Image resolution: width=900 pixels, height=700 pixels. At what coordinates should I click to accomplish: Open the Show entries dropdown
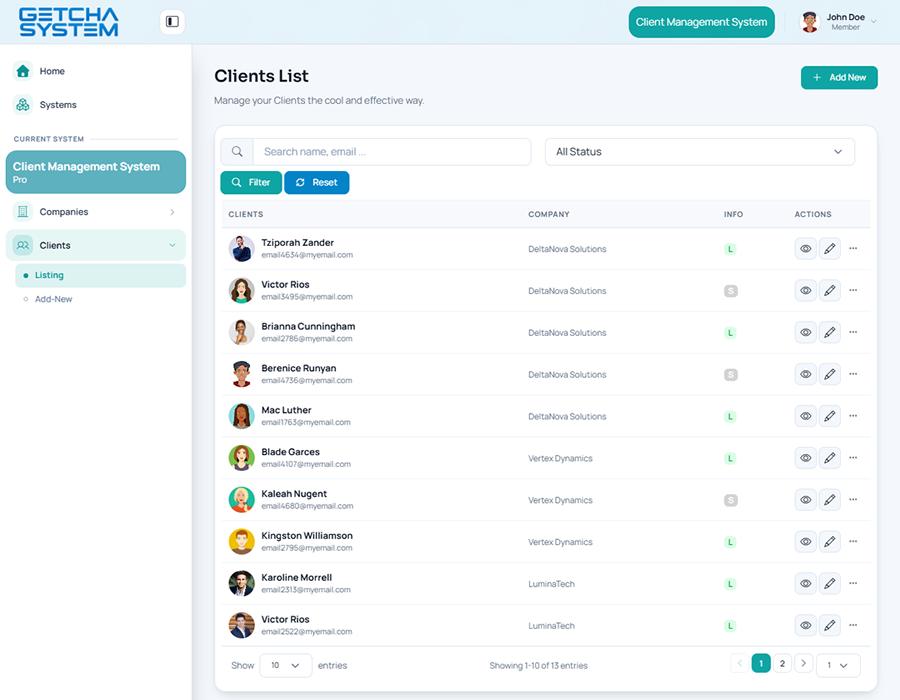click(x=285, y=665)
